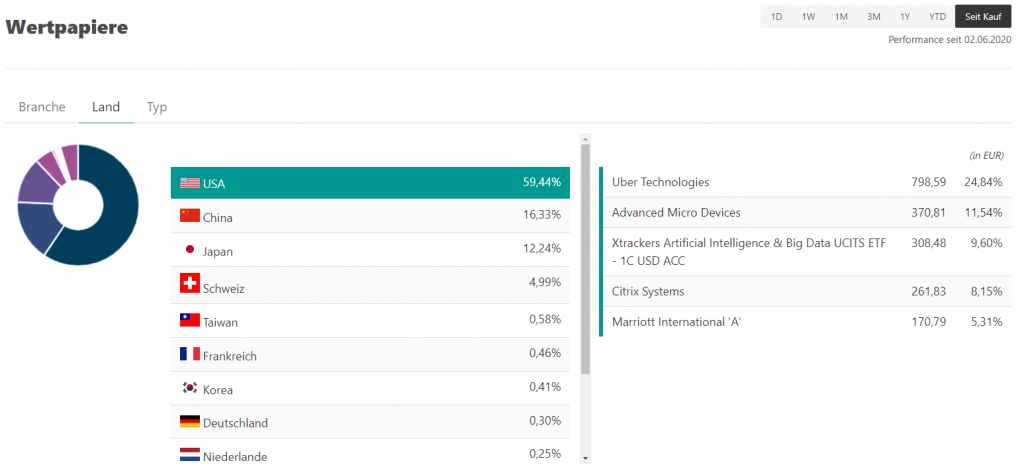Click the Niederlande flag icon
The height and width of the screenshot is (467, 1024).
[190, 455]
